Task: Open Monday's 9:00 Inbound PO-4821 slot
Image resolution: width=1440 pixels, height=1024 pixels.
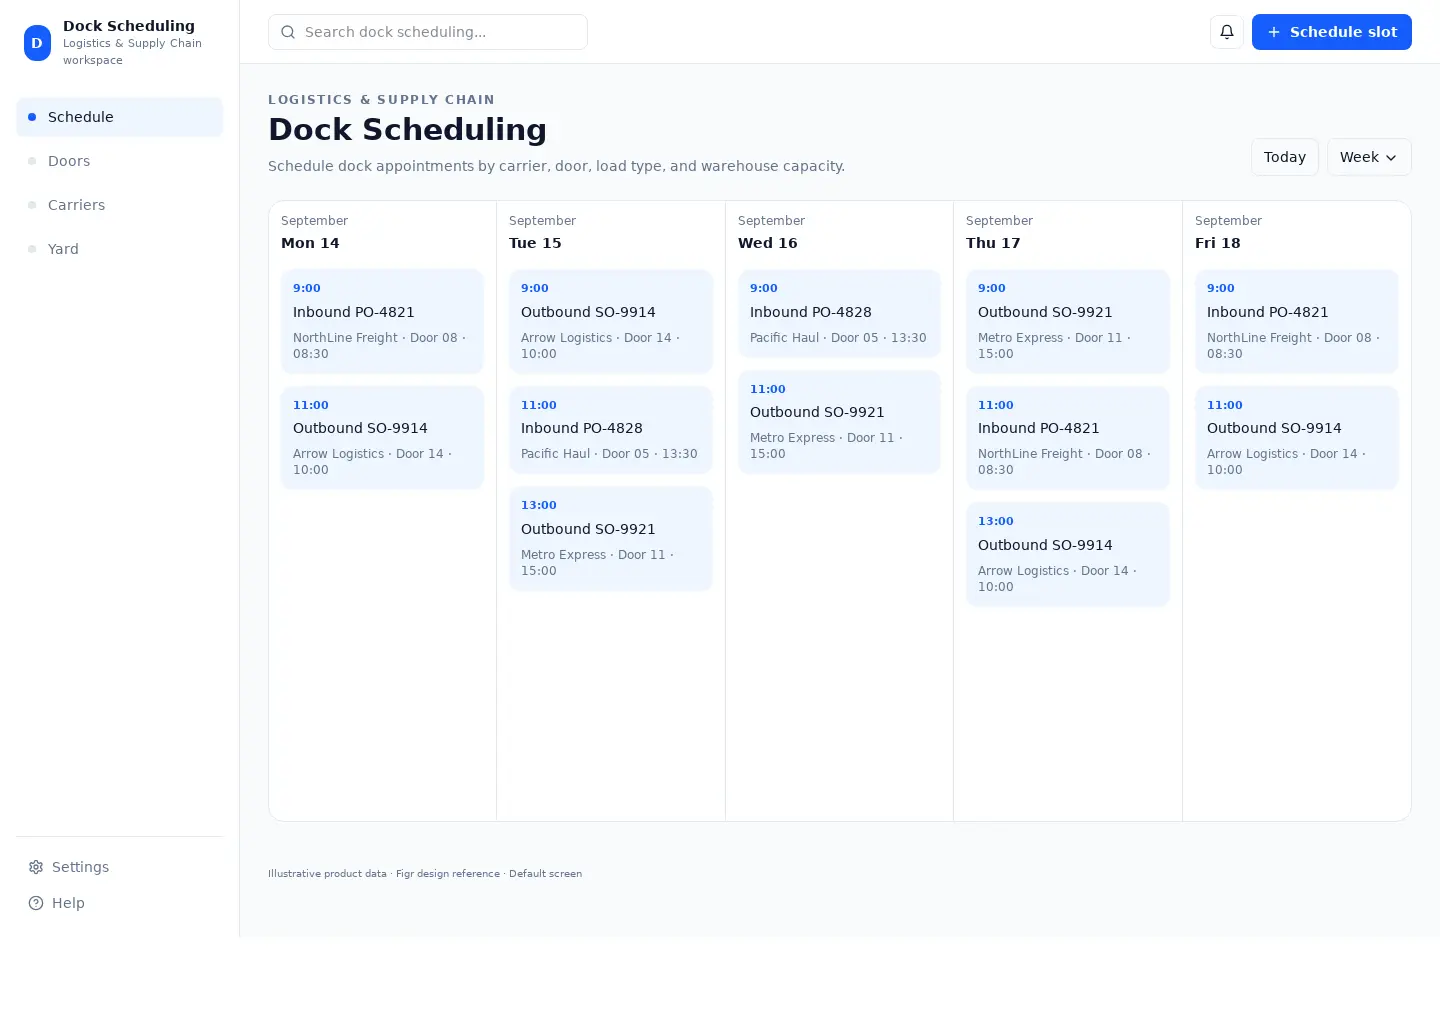Action: [x=382, y=321]
